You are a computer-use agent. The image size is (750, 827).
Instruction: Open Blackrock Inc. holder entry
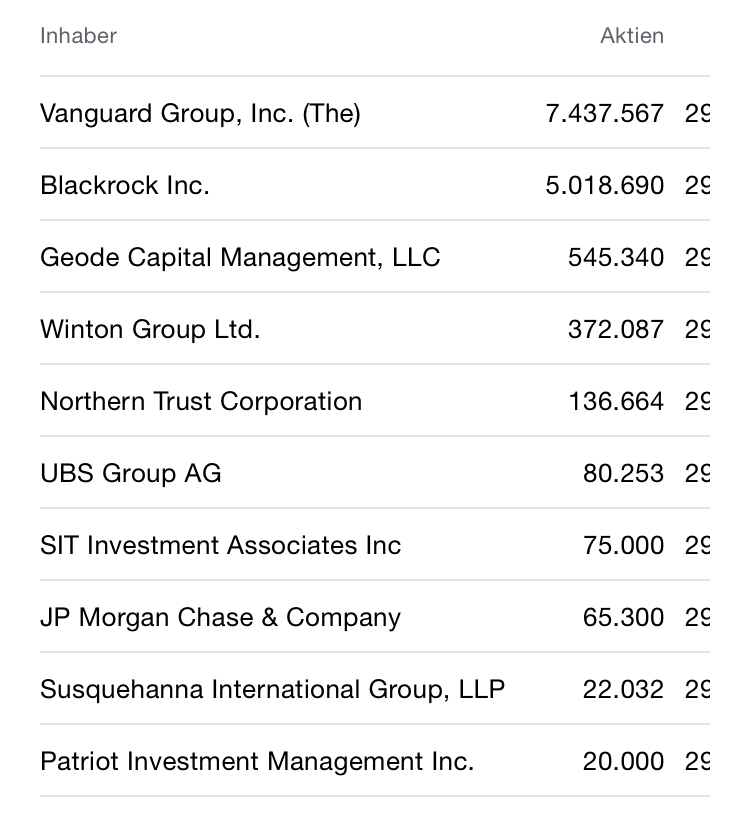tap(125, 185)
